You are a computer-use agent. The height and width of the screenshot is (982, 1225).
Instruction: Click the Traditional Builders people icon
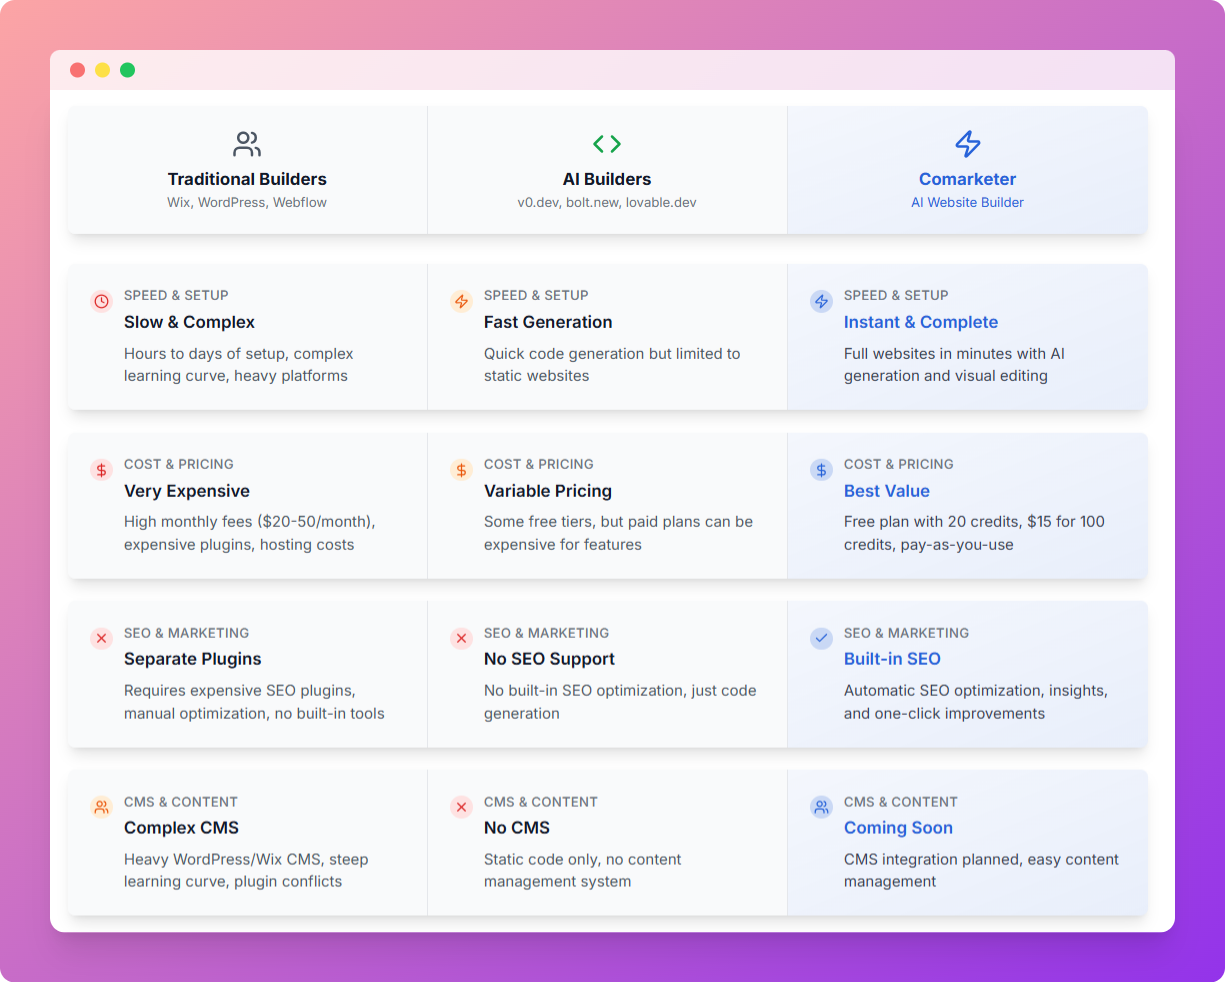coord(247,144)
